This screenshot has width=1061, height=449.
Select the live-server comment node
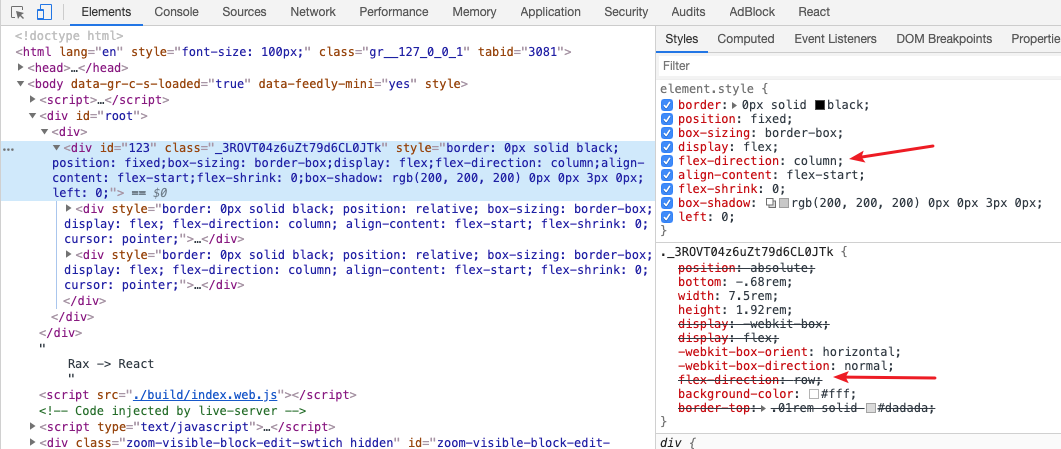pyautogui.click(x=173, y=411)
